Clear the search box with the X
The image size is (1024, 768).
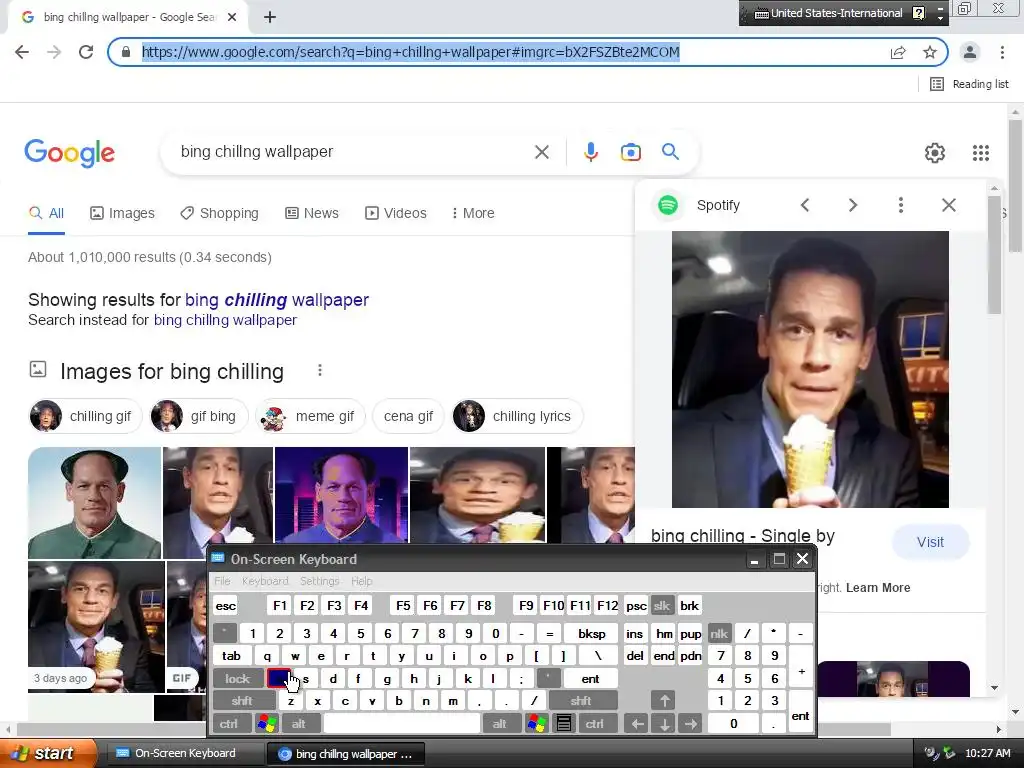(541, 152)
